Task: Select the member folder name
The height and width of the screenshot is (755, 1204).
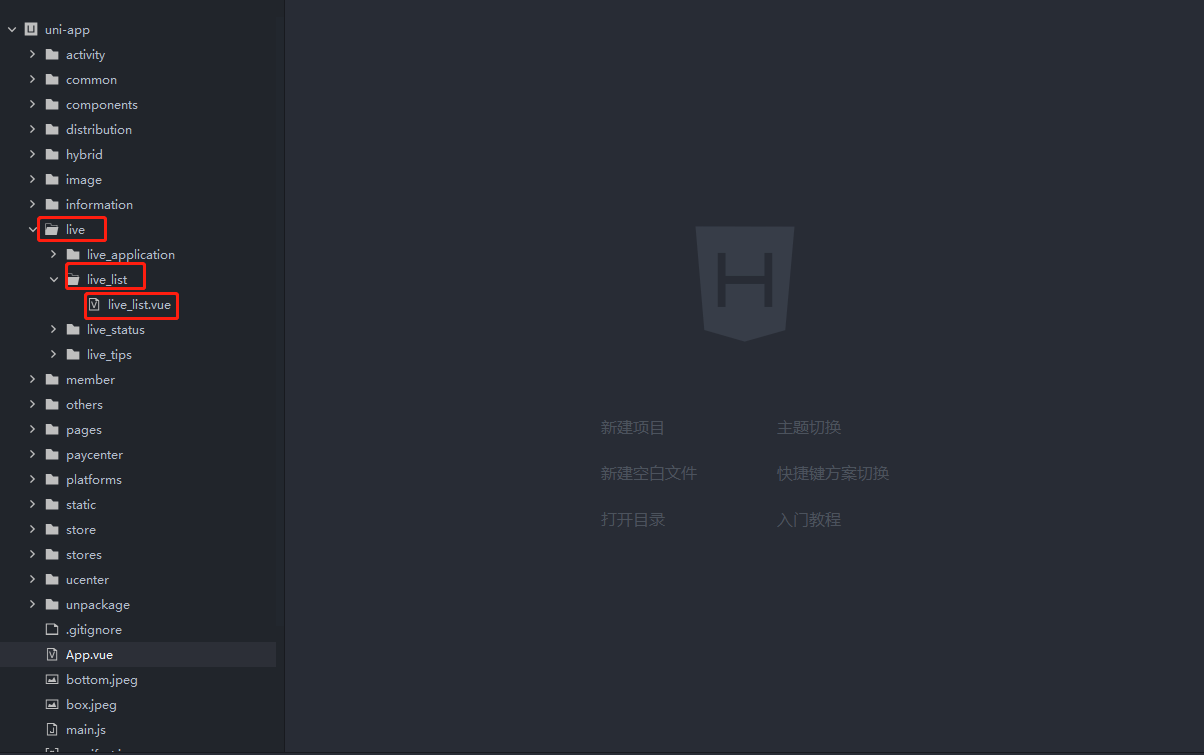Action: 91,380
